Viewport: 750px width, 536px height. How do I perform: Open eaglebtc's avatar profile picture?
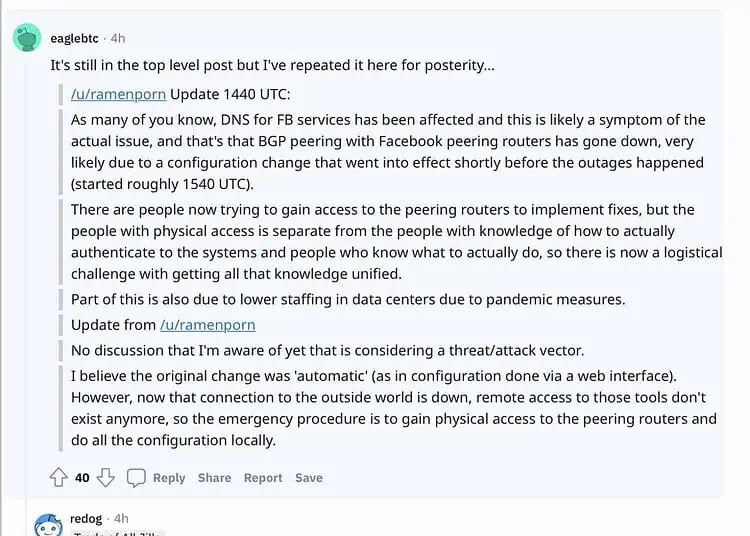tap(27, 38)
